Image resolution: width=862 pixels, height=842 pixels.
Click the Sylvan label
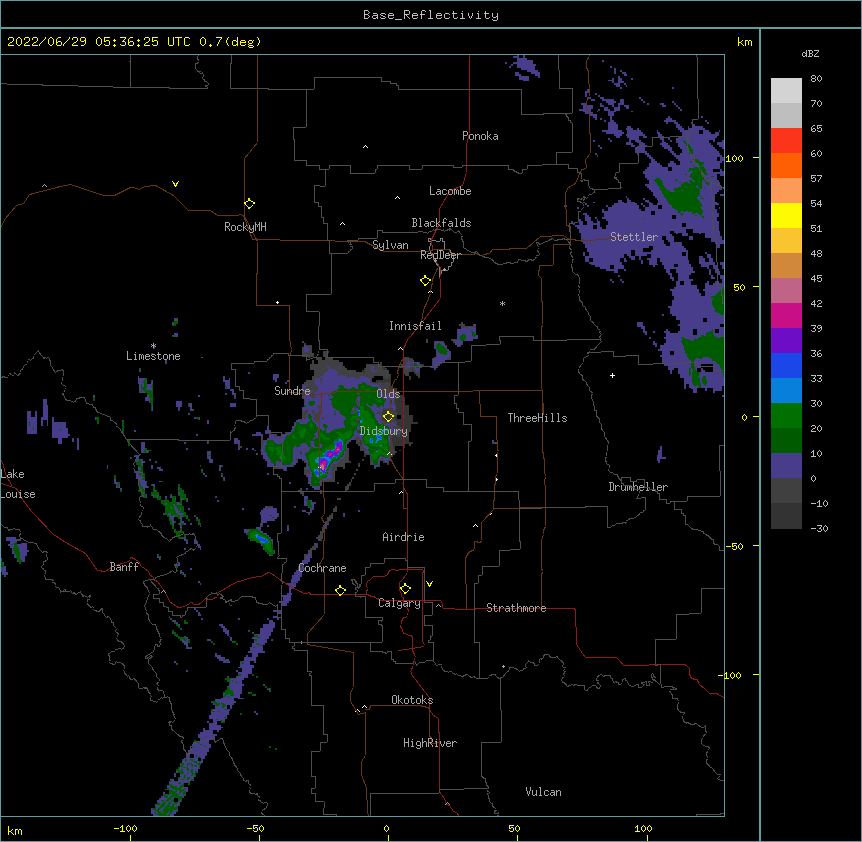click(390, 245)
